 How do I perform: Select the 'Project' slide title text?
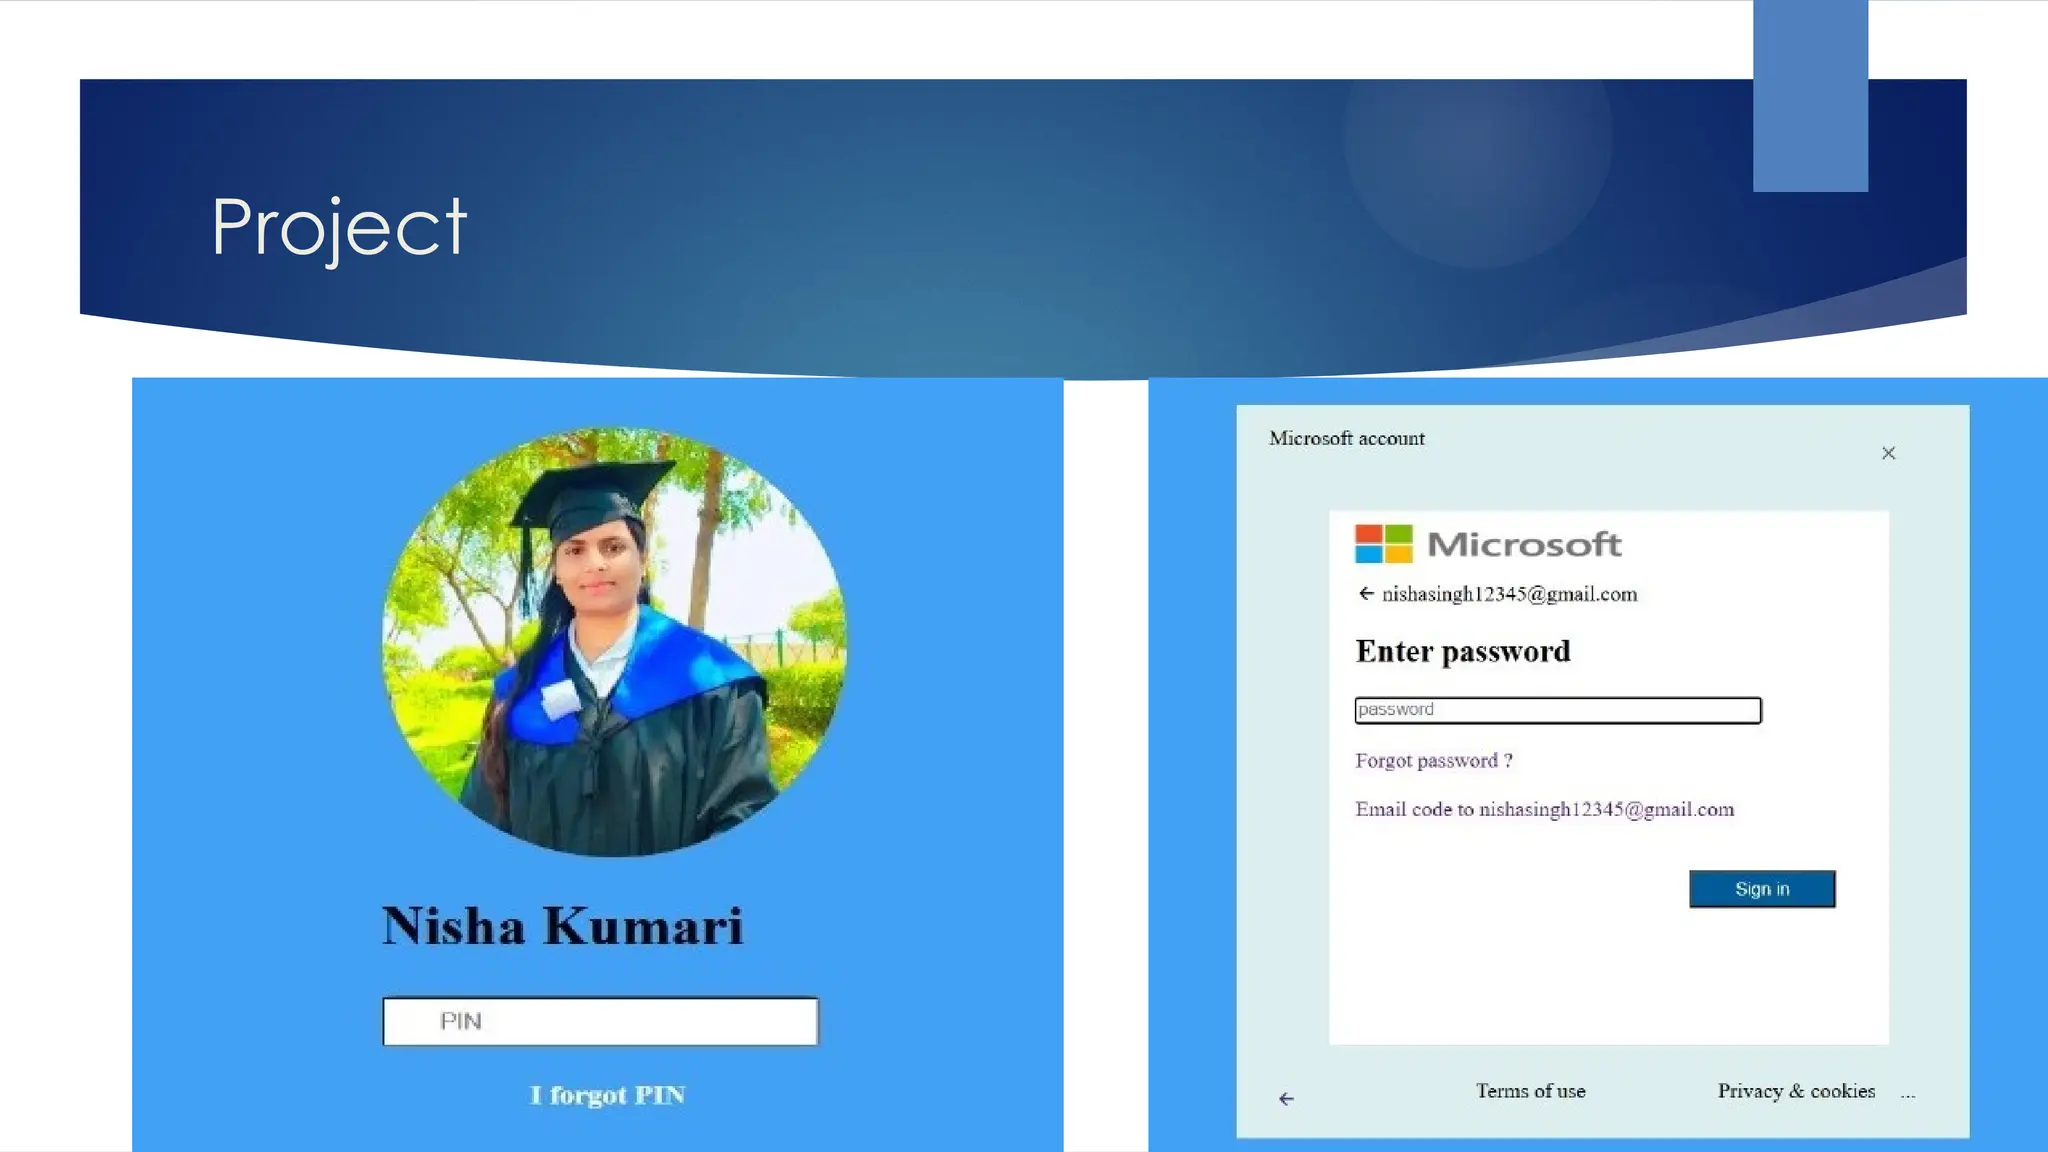coord(339,228)
